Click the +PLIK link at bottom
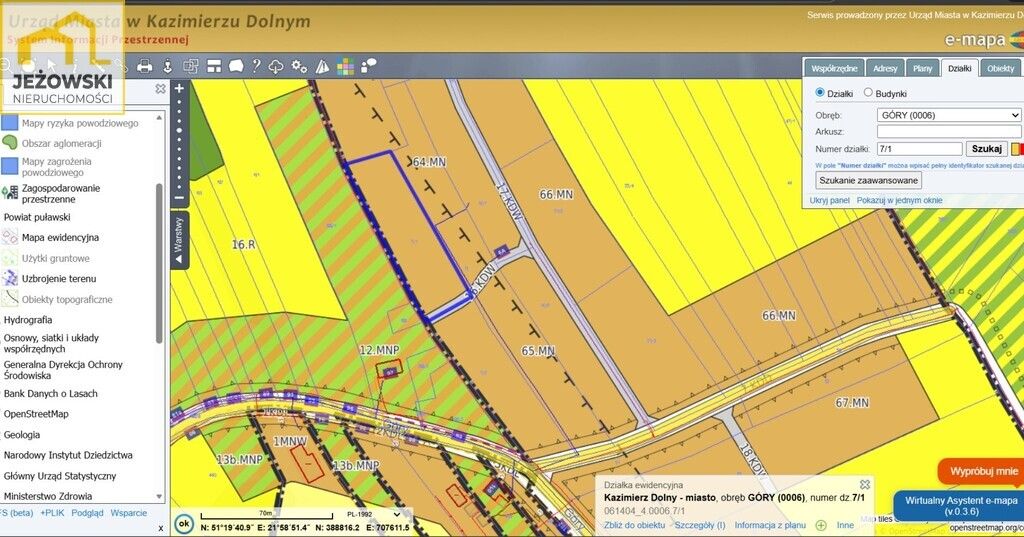Screen dimensions: 1024x537 [x=52, y=513]
